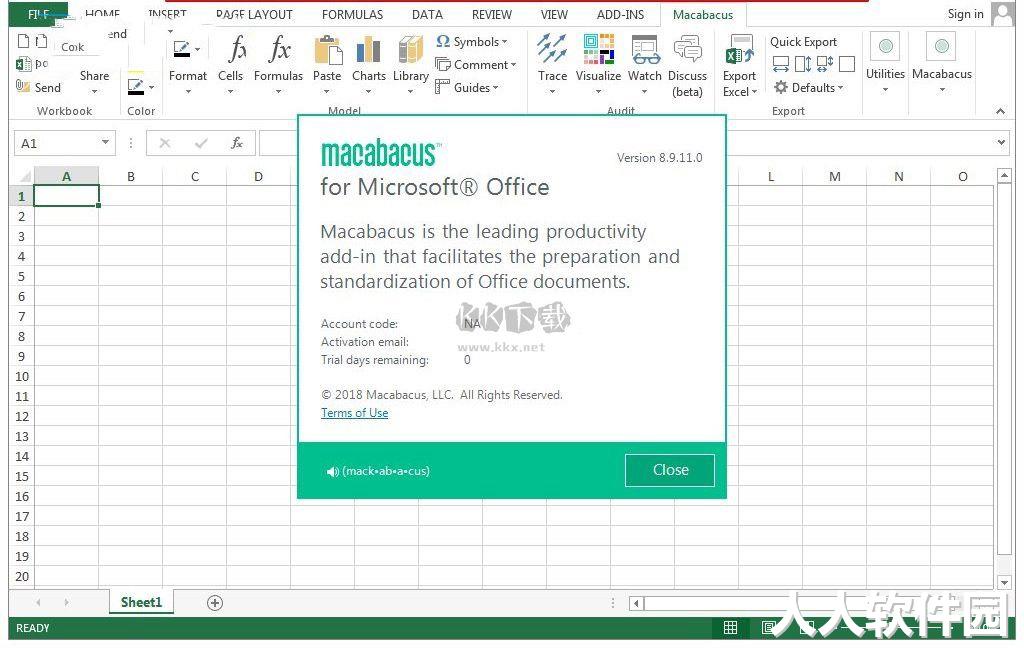
Task: Switch to Normal view in status bar
Action: pos(730,628)
